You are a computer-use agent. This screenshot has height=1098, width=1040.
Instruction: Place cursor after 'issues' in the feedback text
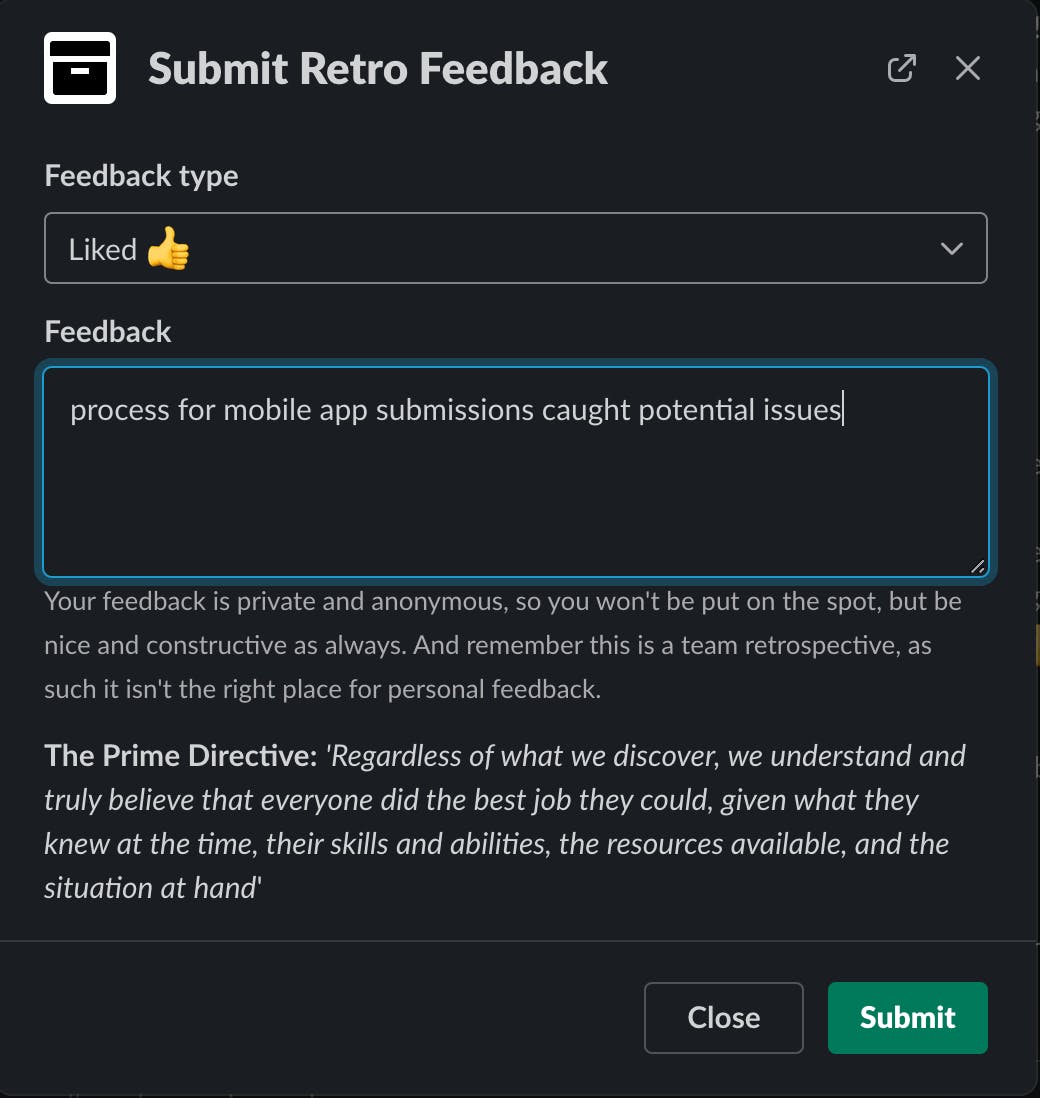[x=842, y=410]
